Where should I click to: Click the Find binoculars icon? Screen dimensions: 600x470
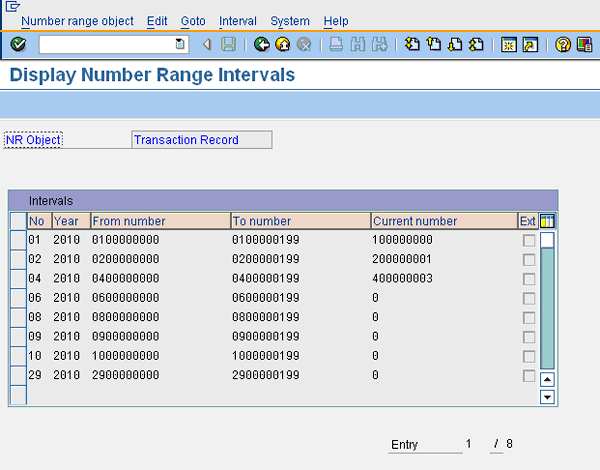(x=358, y=44)
